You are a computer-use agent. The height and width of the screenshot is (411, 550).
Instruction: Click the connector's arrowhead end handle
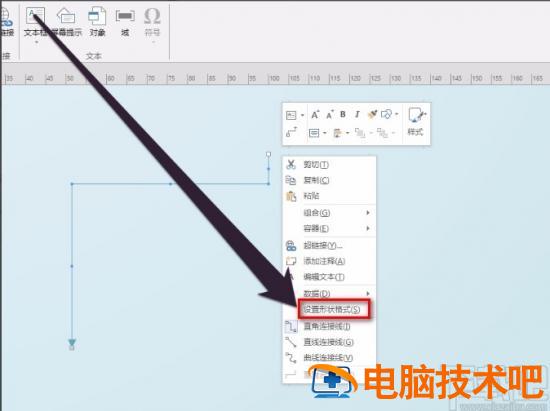(72, 348)
